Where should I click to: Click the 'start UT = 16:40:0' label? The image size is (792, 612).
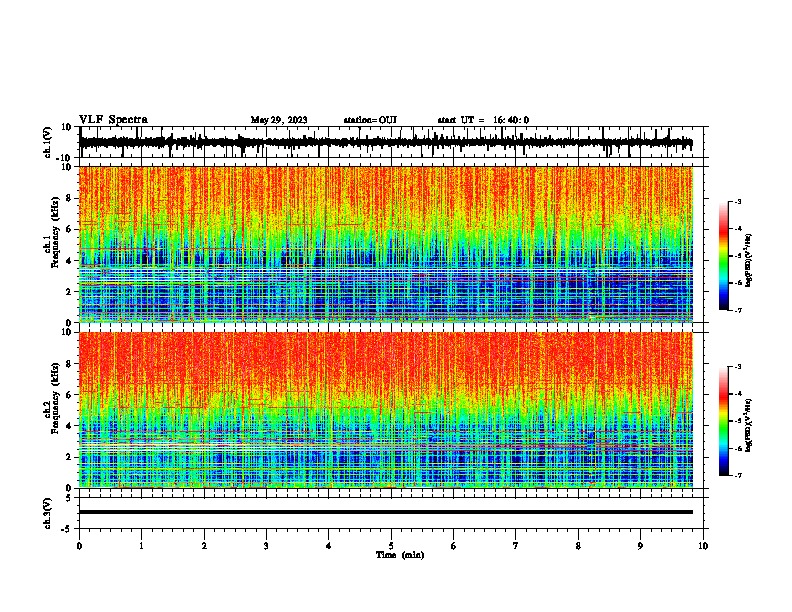click(x=483, y=120)
